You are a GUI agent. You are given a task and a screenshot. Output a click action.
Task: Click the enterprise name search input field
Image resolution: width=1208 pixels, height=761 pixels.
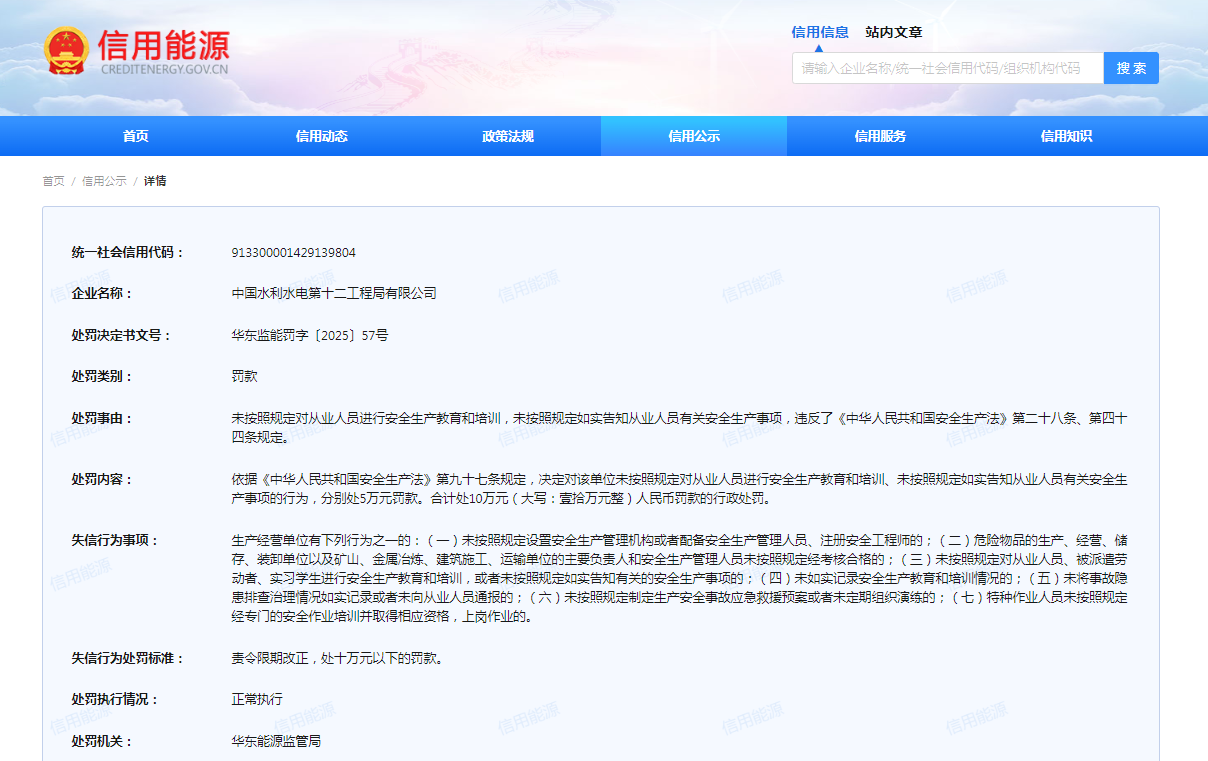[947, 68]
